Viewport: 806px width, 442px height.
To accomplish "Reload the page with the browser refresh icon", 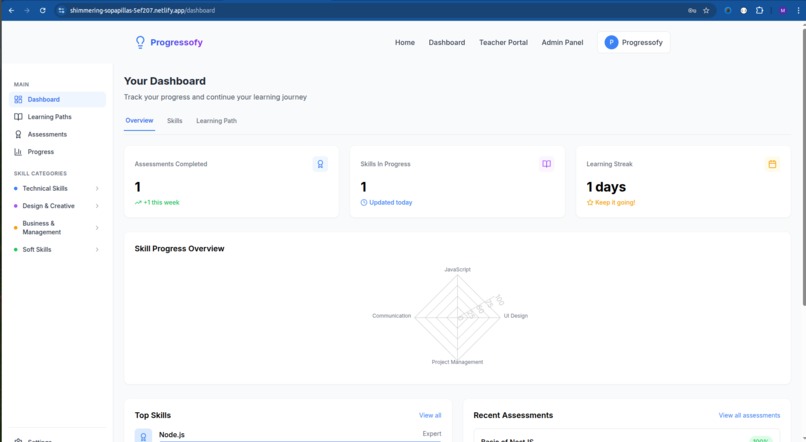I will [x=43, y=10].
